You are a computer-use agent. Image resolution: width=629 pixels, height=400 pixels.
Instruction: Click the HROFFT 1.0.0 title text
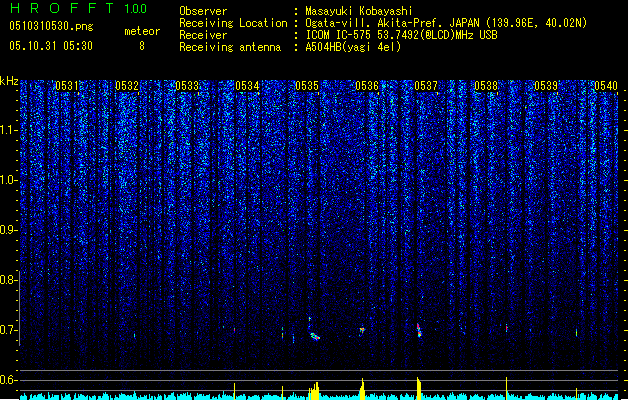(79, 8)
